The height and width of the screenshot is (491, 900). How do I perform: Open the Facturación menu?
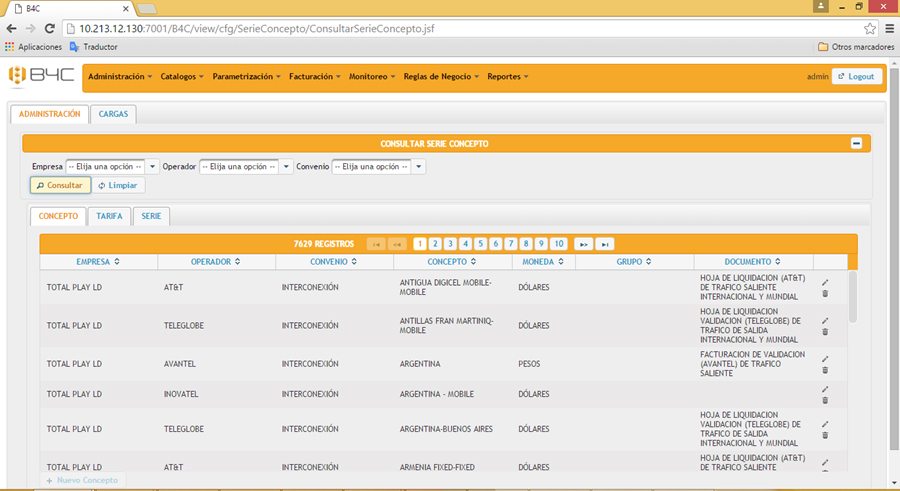[x=314, y=77]
